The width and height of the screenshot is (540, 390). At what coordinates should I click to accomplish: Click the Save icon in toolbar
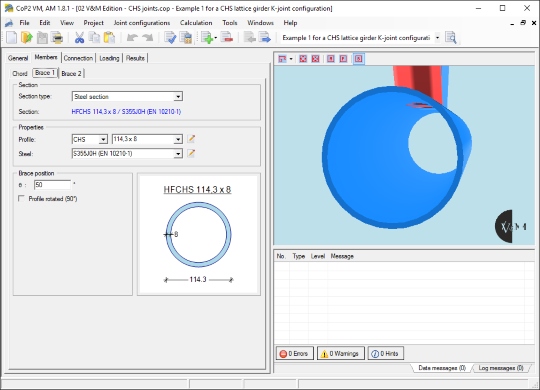42,38
